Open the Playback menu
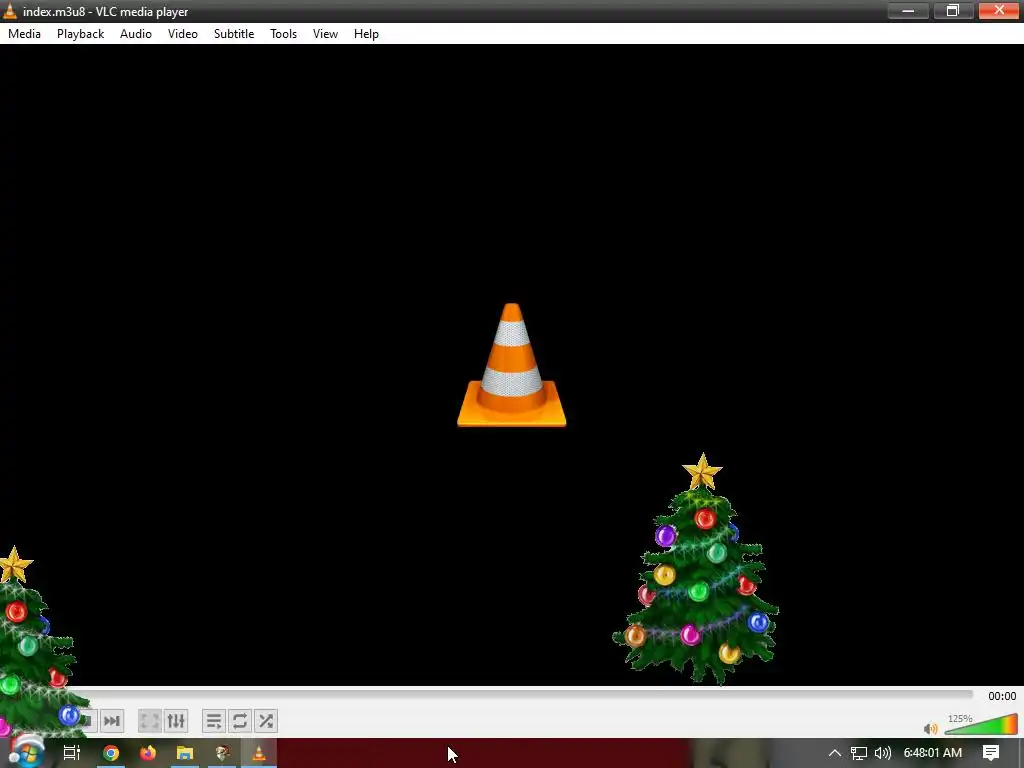Screen dimensions: 1024x768 tap(80, 34)
